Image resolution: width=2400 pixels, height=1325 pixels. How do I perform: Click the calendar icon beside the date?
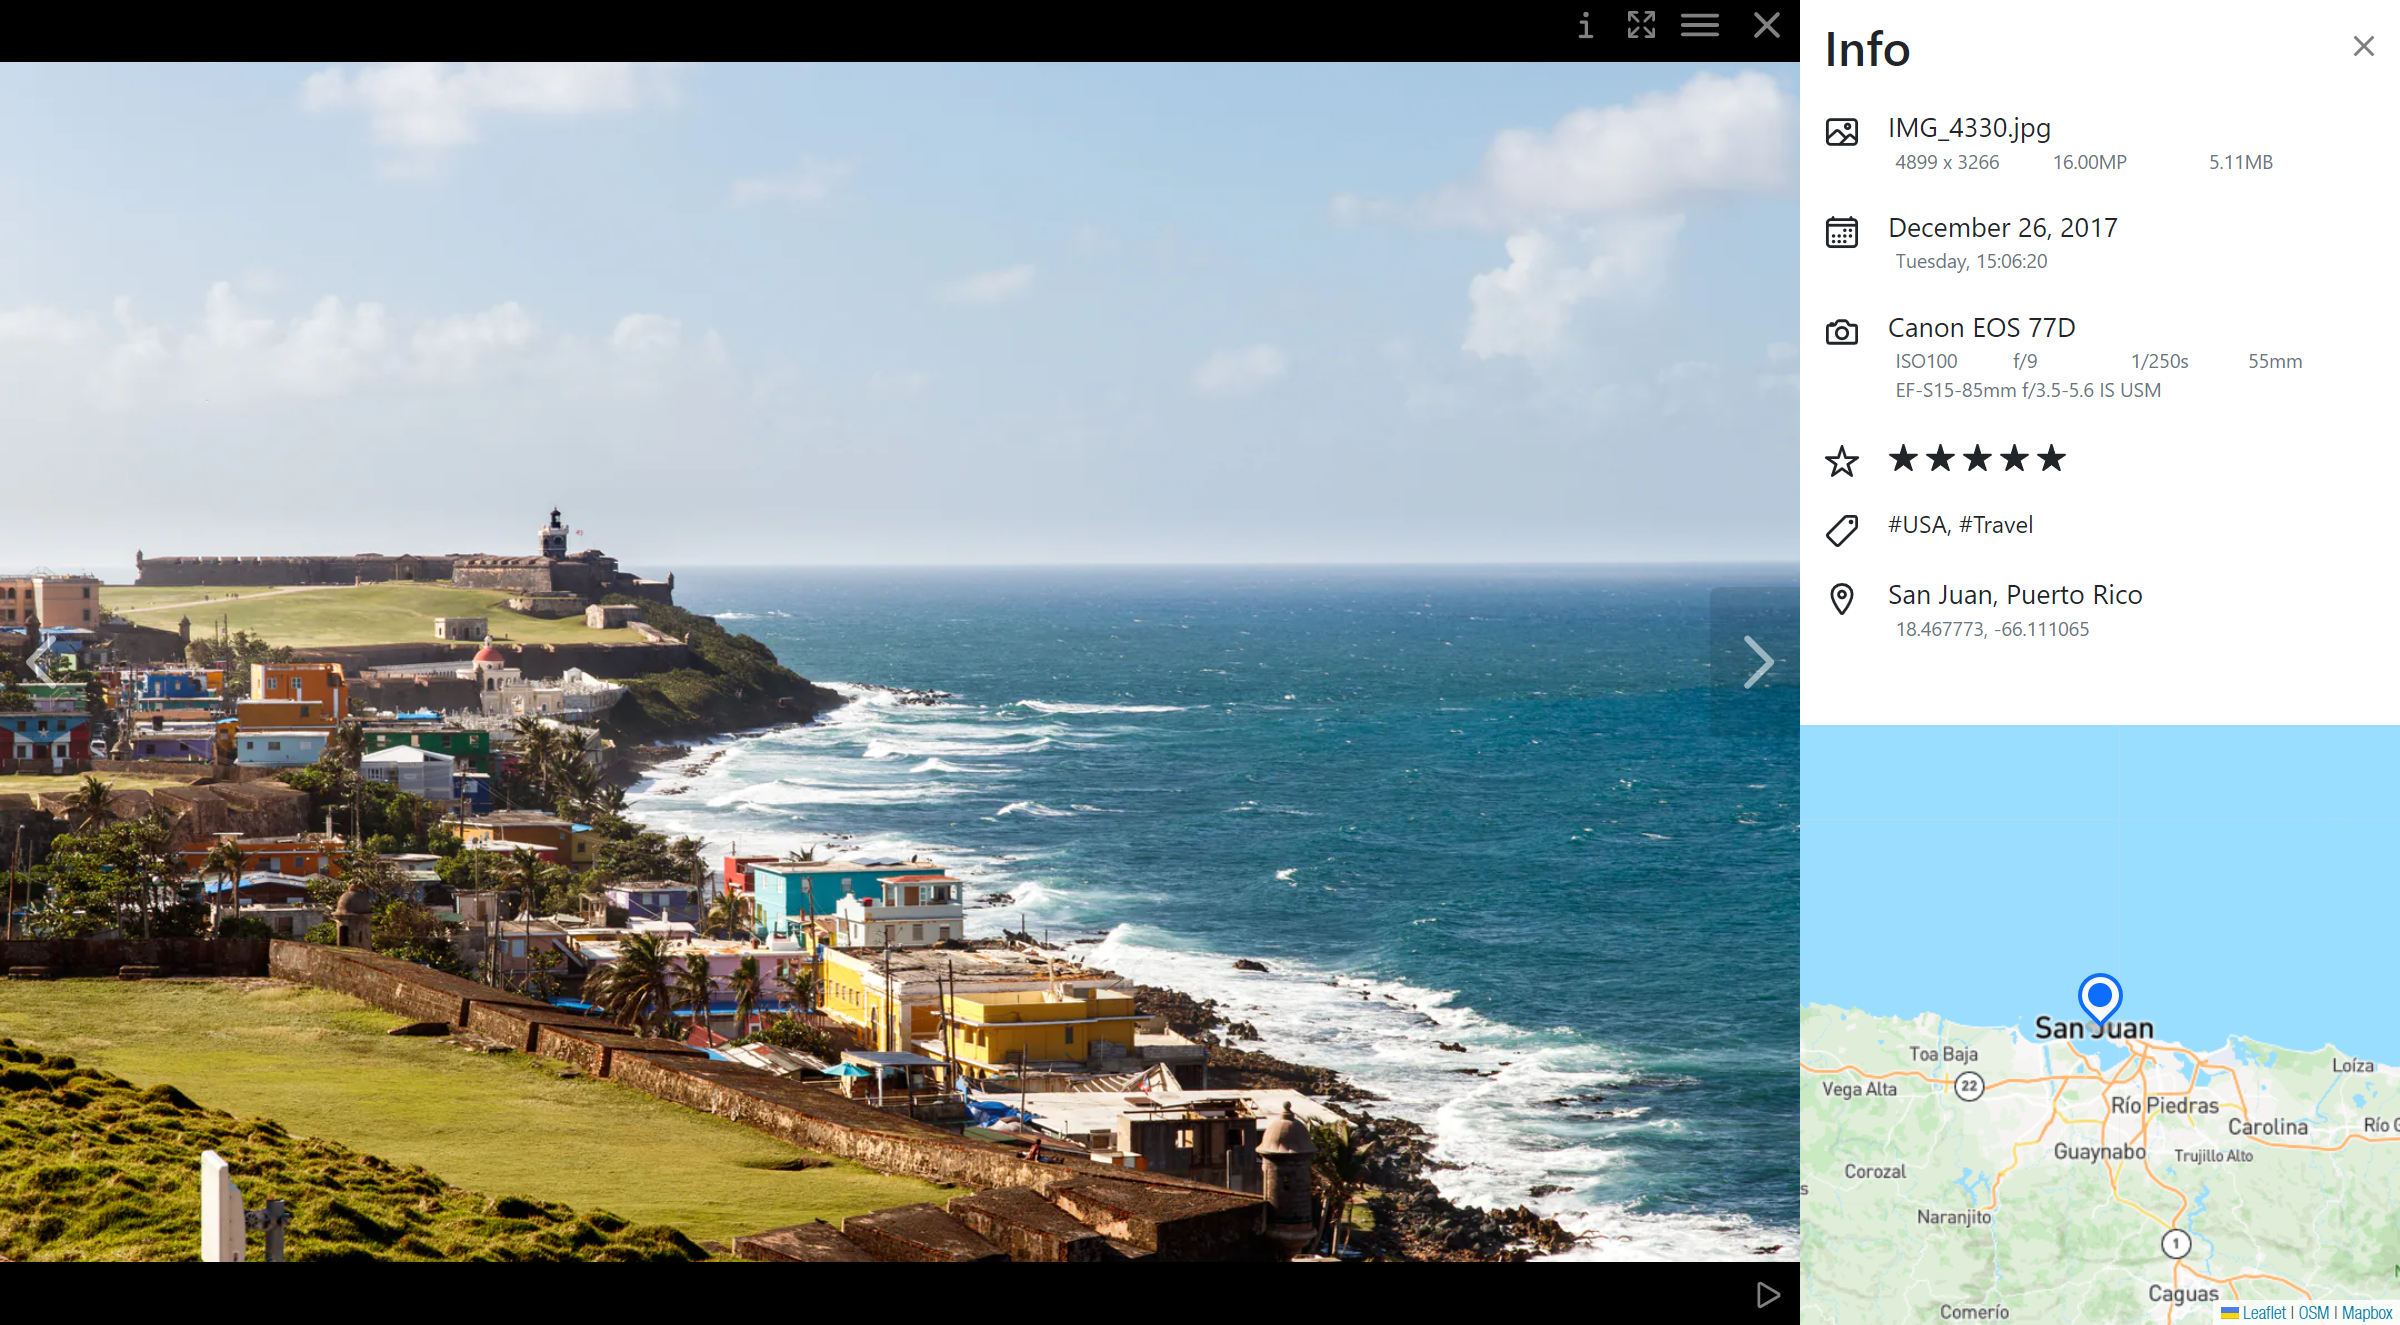pyautogui.click(x=1841, y=232)
